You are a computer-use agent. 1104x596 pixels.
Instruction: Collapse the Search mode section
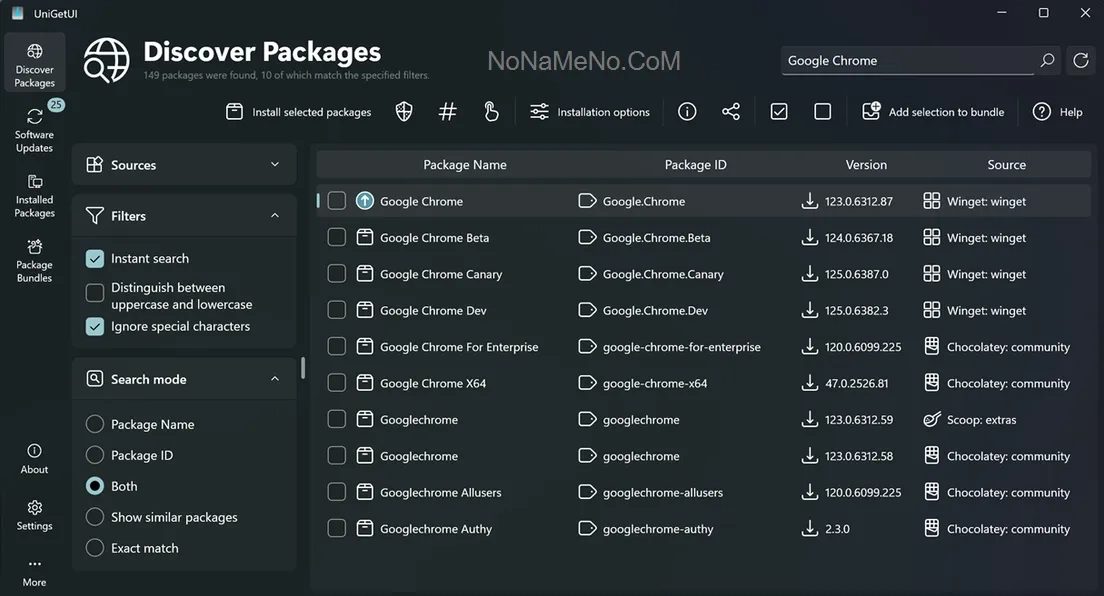coord(275,379)
